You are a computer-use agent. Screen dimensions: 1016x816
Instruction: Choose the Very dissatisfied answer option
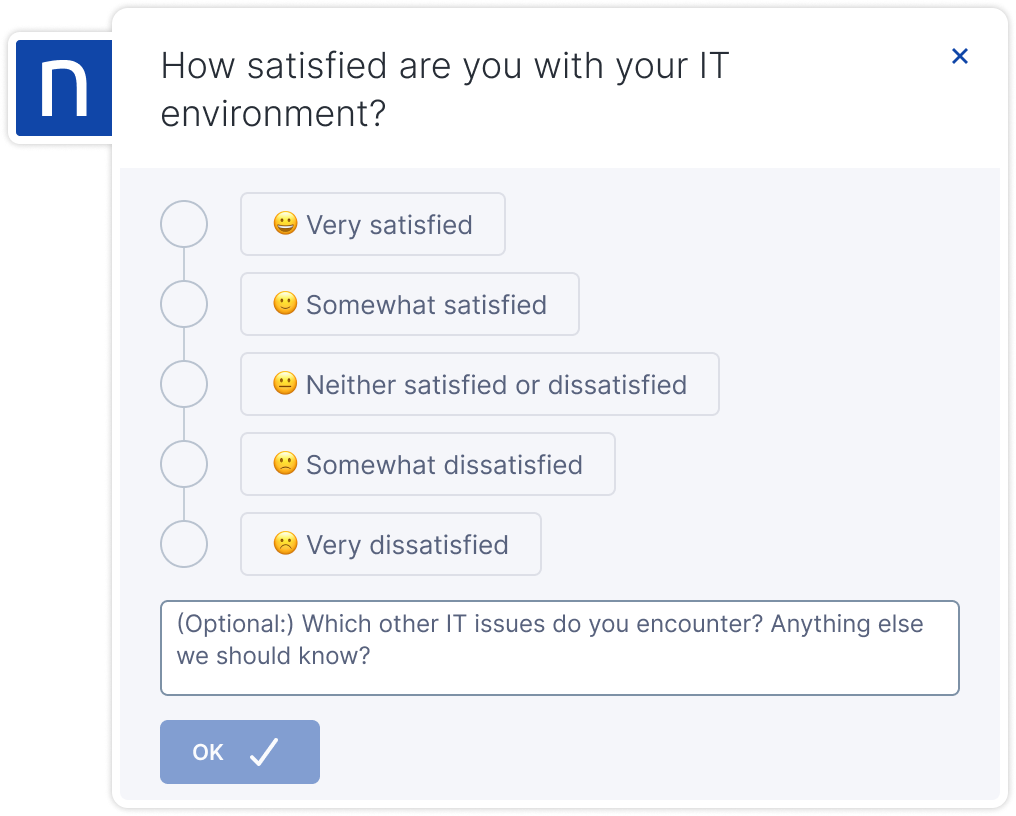click(390, 544)
